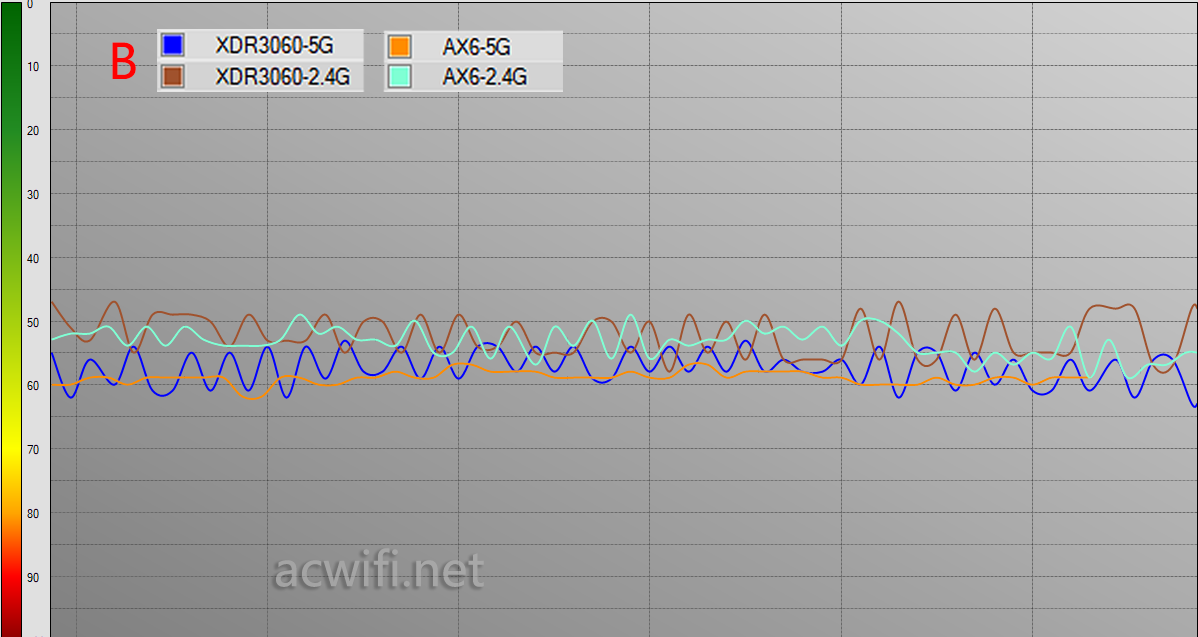Click the 50 value on signal axis
Image resolution: width=1198 pixels, height=637 pixels.
(x=33, y=322)
